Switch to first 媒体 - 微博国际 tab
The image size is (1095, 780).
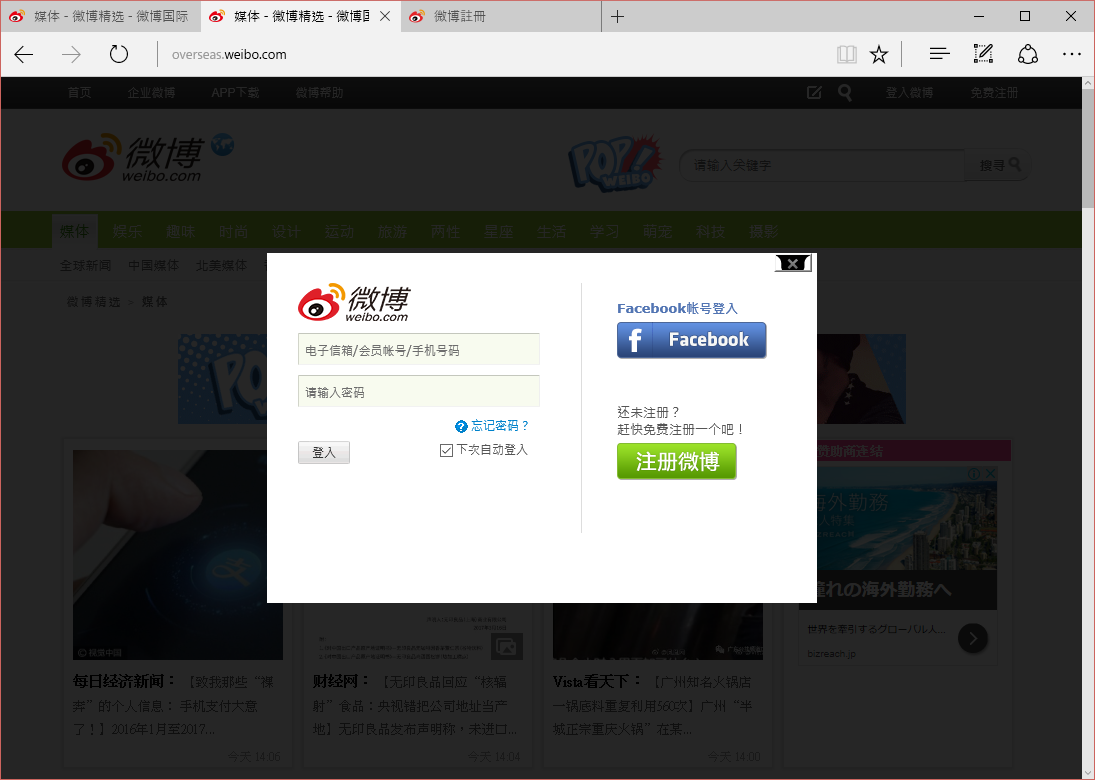click(x=101, y=16)
